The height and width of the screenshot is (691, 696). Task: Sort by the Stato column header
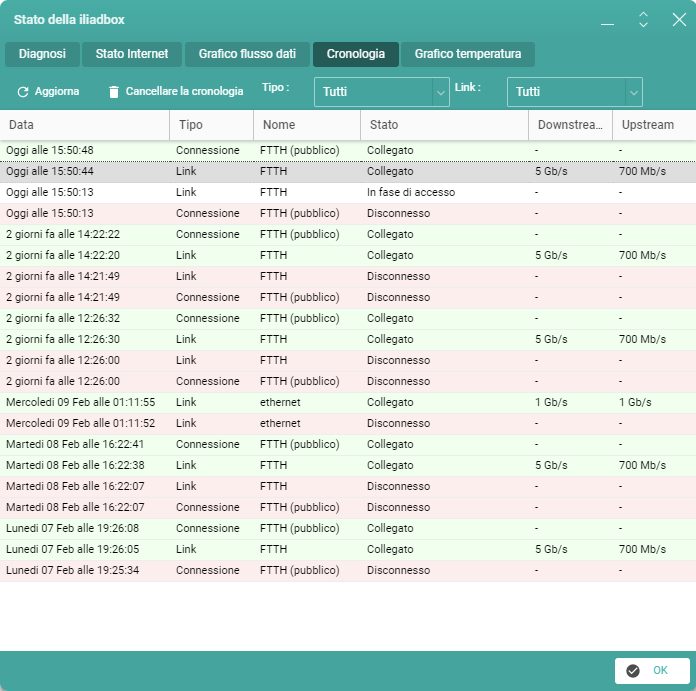coord(444,125)
